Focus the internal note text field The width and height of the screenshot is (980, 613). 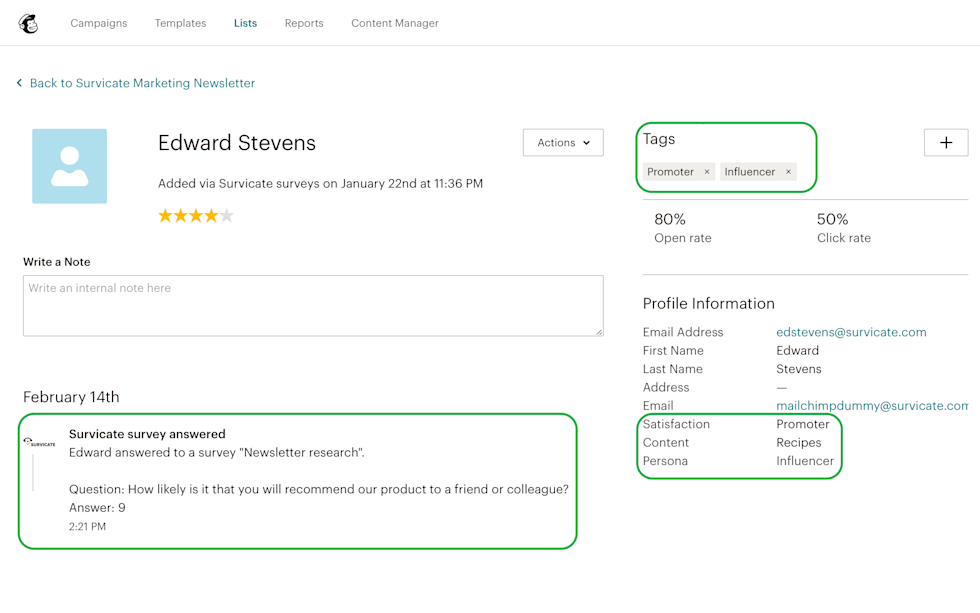pyautogui.click(x=313, y=305)
